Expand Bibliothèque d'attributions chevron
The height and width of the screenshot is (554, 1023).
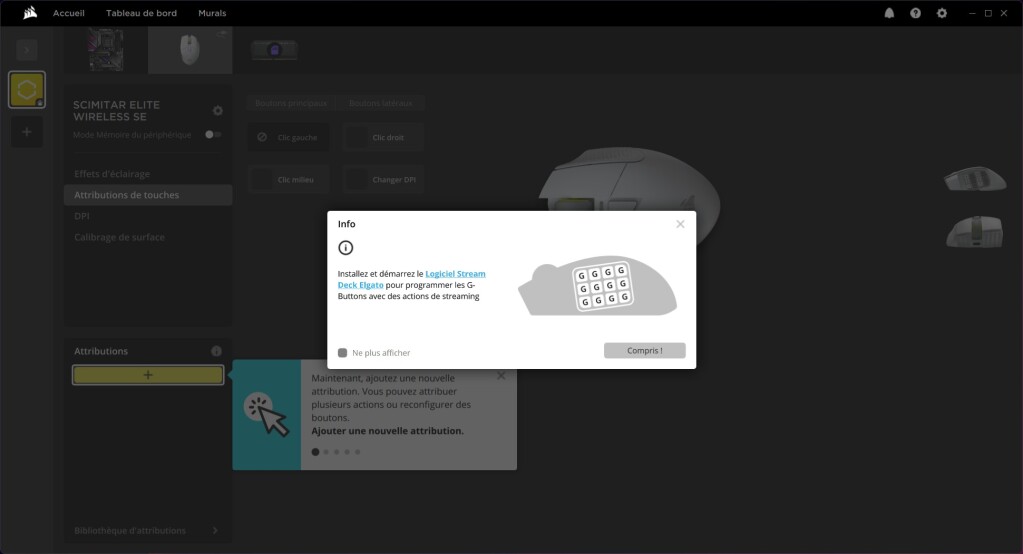[x=215, y=531]
